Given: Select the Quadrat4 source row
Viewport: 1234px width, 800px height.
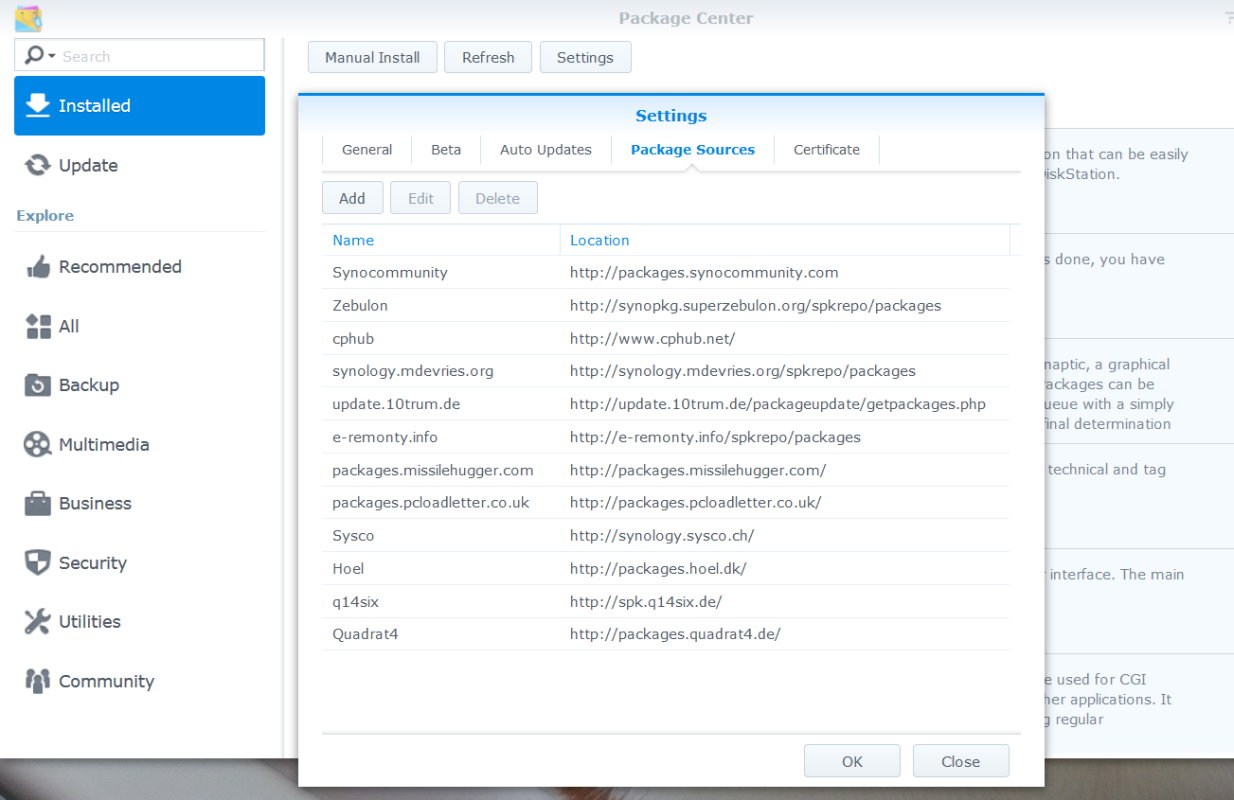Looking at the screenshot, I should coord(665,634).
